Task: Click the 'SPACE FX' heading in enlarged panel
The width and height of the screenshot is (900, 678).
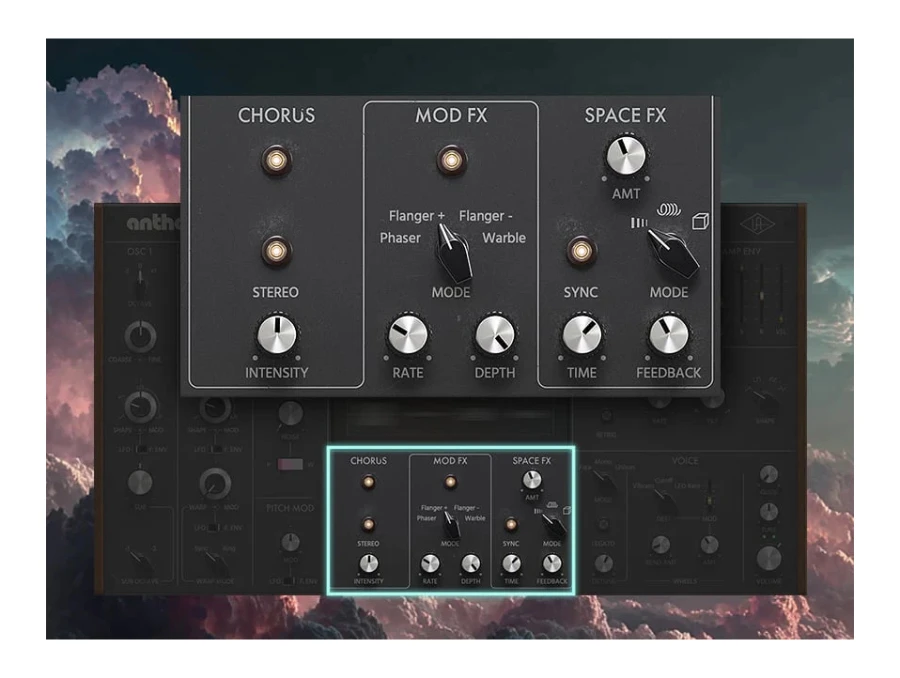Action: tap(626, 115)
